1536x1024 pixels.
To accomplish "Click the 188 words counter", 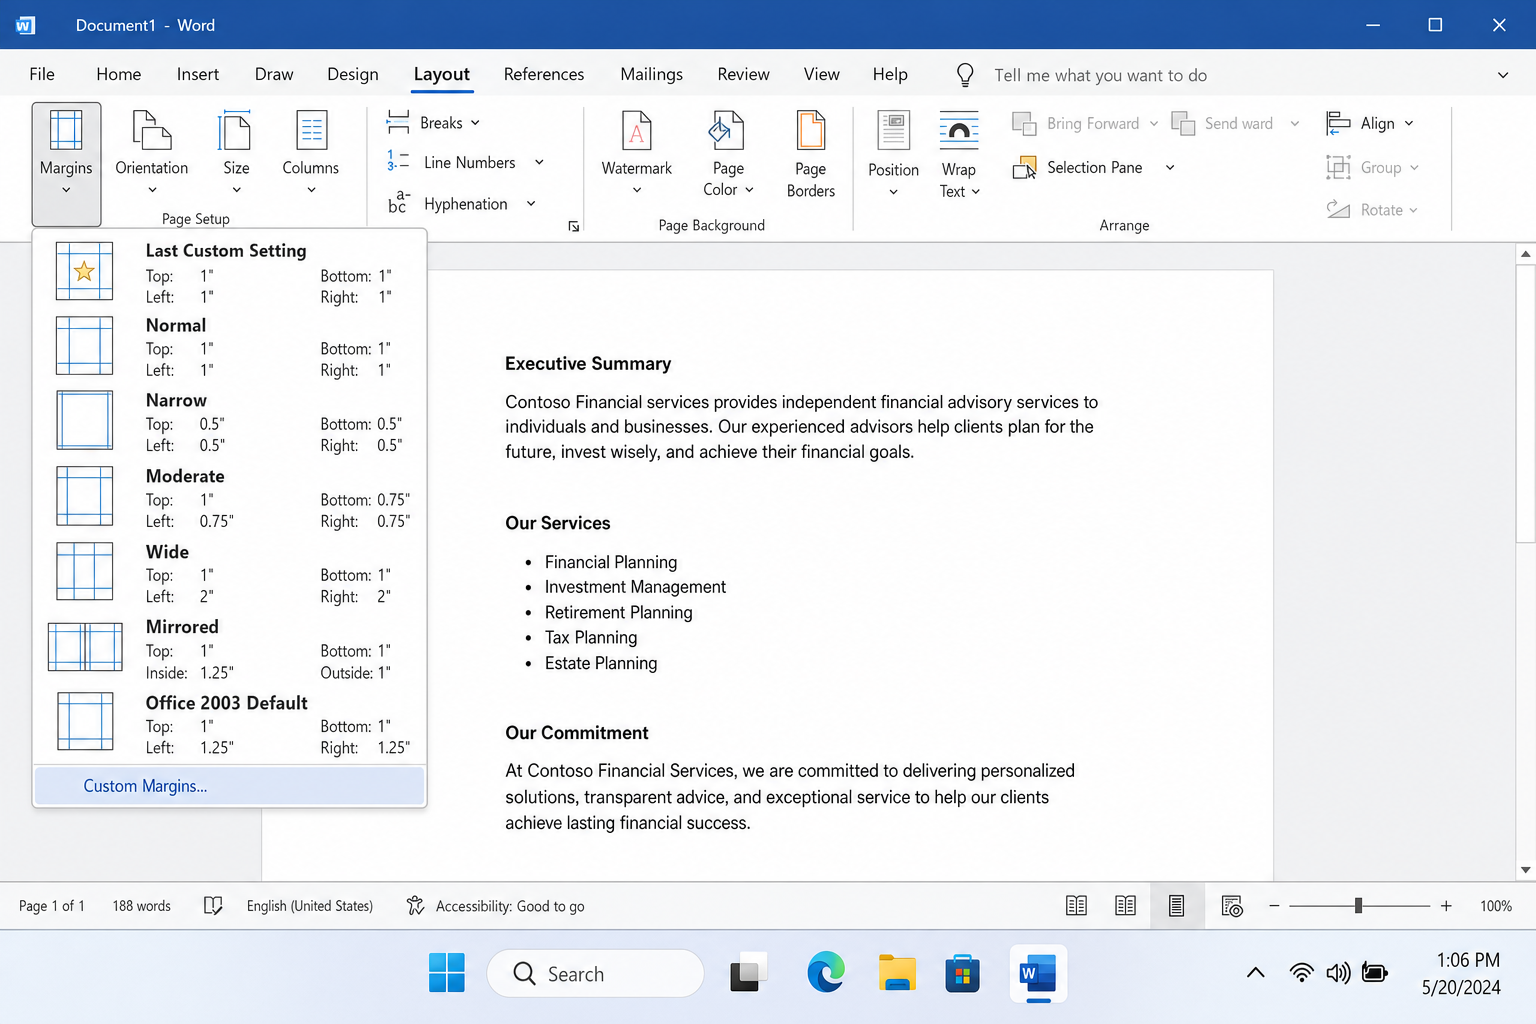I will [142, 906].
